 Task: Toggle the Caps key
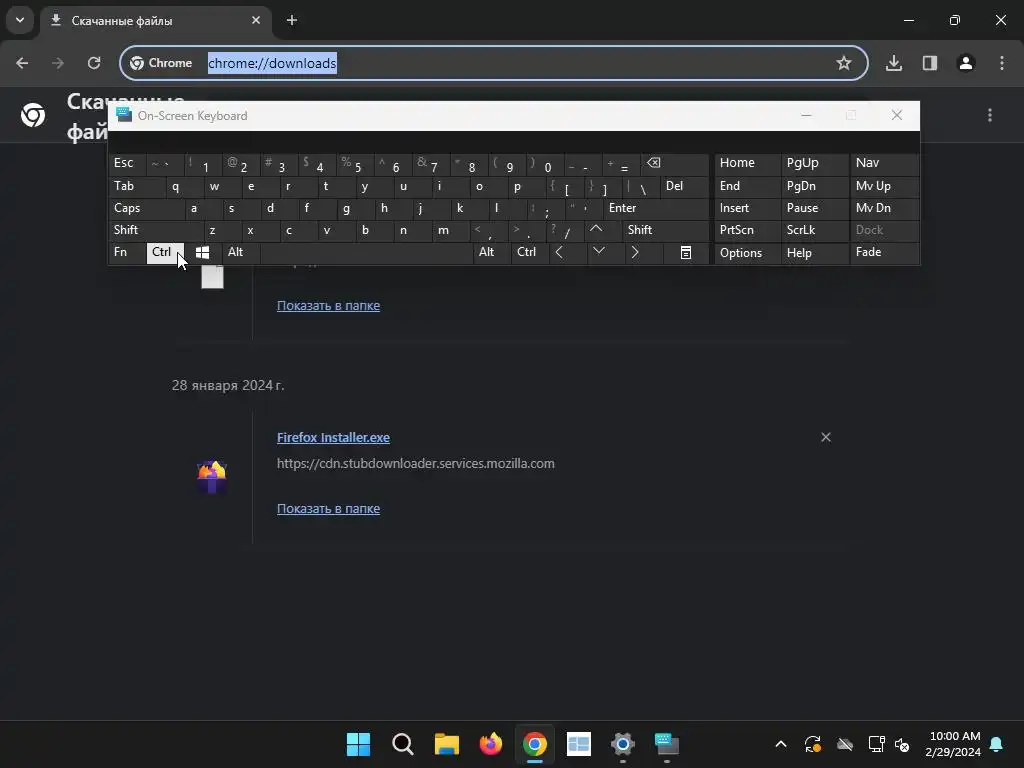(x=146, y=209)
